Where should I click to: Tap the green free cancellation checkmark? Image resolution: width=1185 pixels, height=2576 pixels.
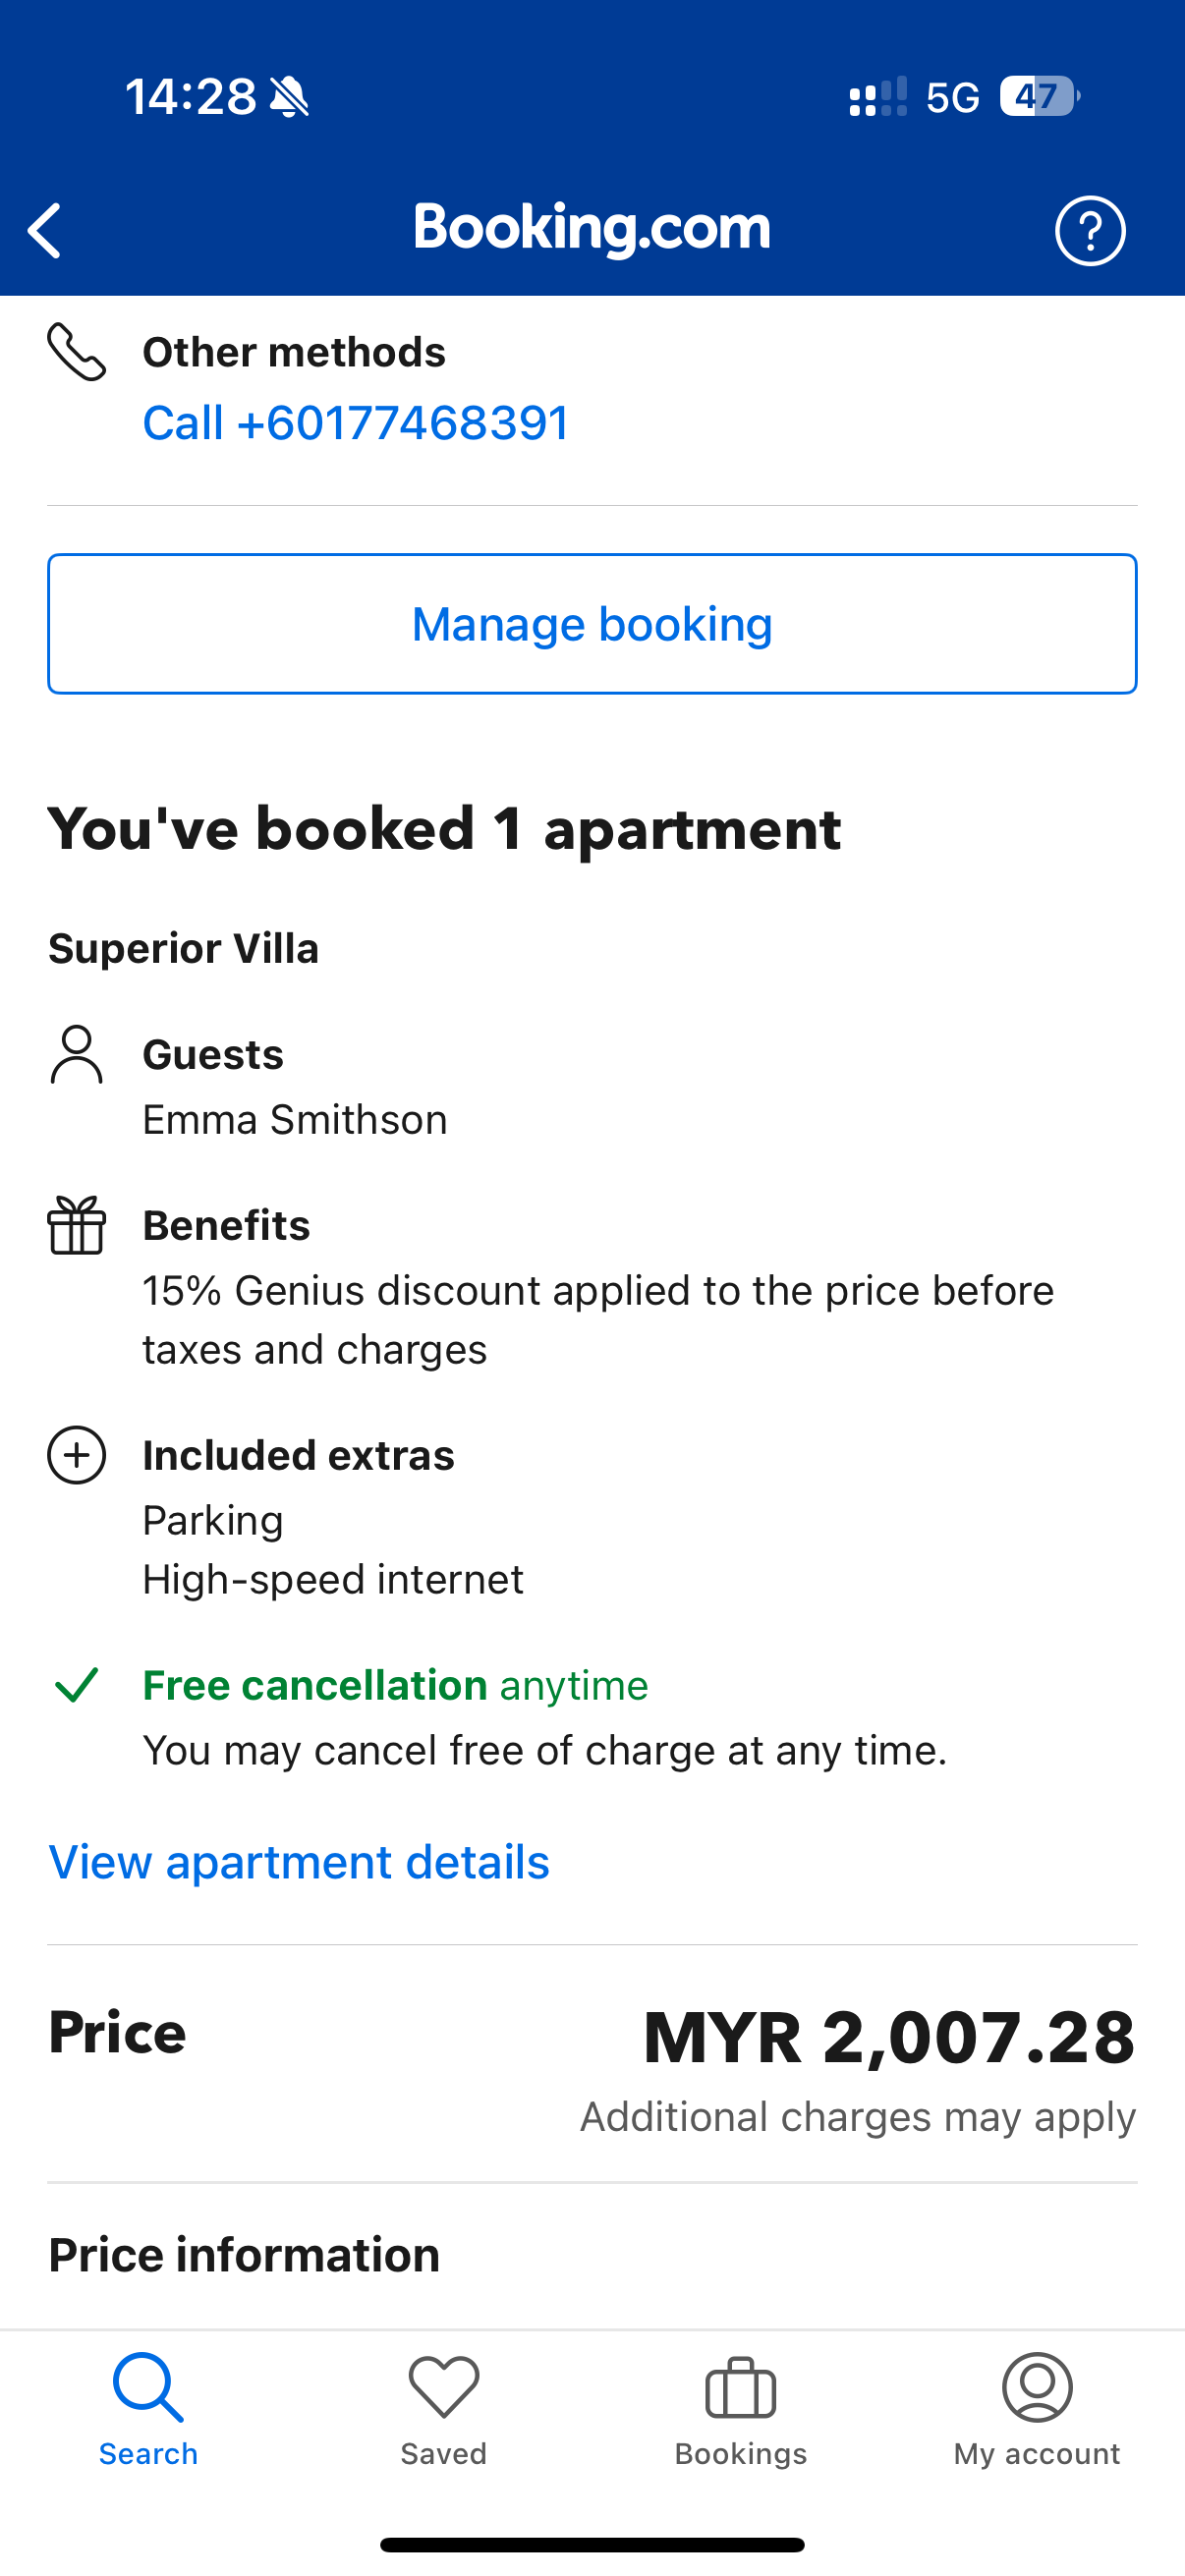[76, 1685]
